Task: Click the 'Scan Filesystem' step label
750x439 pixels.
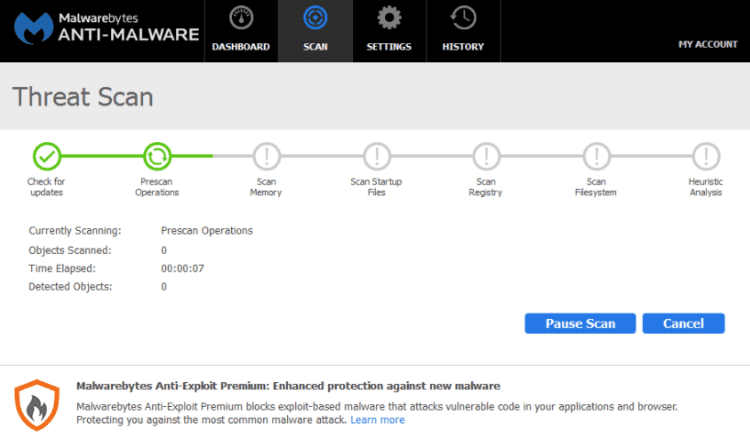Action: tap(596, 187)
